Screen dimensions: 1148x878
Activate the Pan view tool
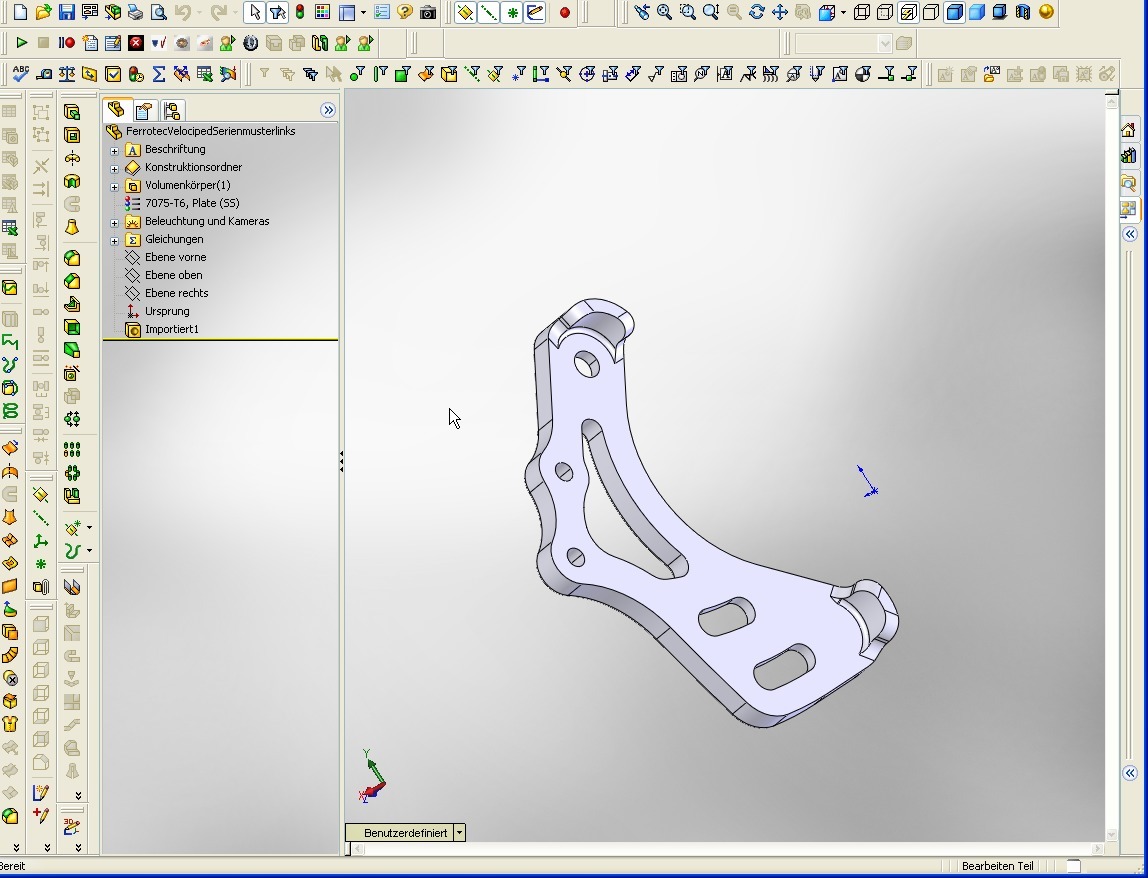780,13
